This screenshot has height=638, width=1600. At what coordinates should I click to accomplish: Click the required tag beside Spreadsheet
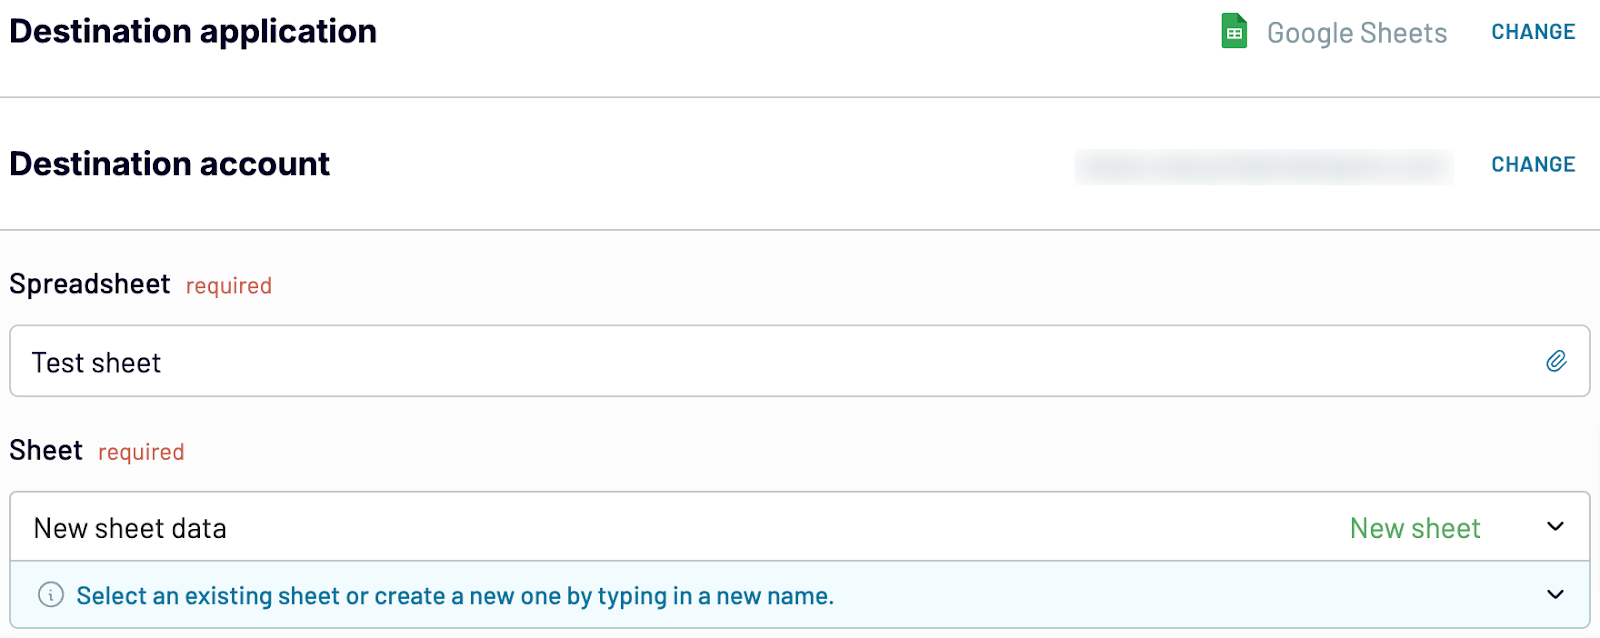coord(229,286)
